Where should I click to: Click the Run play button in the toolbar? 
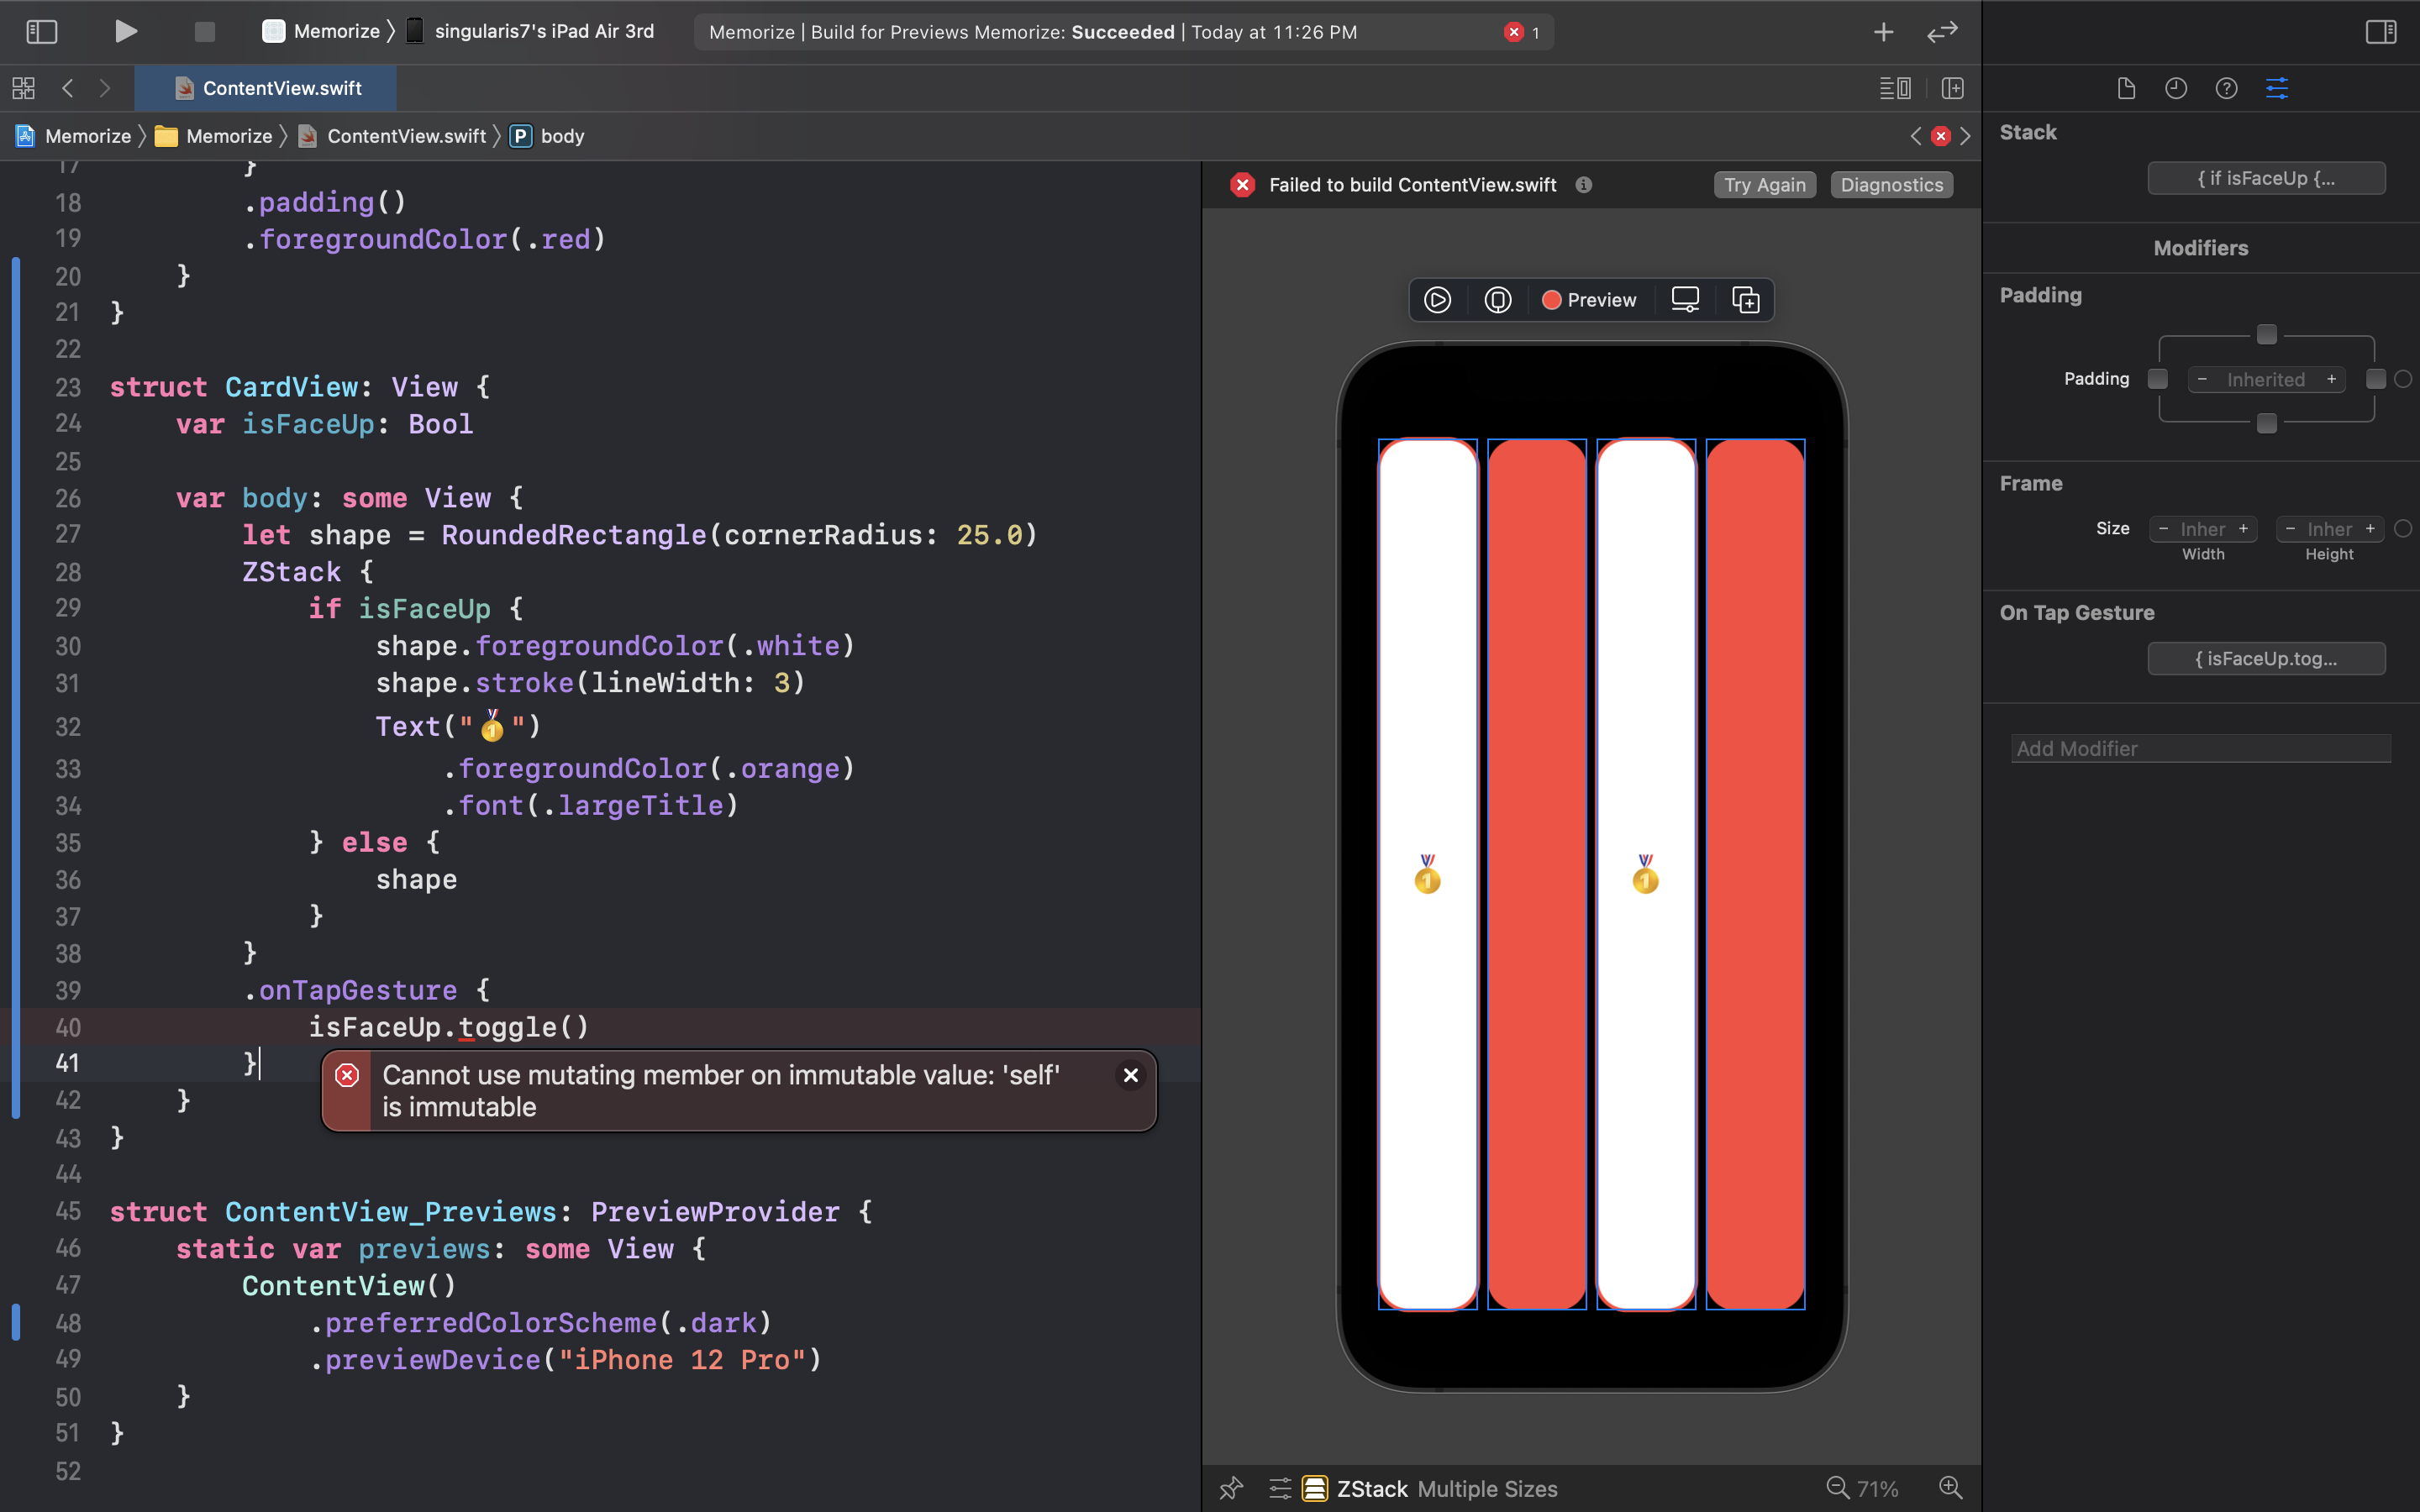[x=125, y=31]
